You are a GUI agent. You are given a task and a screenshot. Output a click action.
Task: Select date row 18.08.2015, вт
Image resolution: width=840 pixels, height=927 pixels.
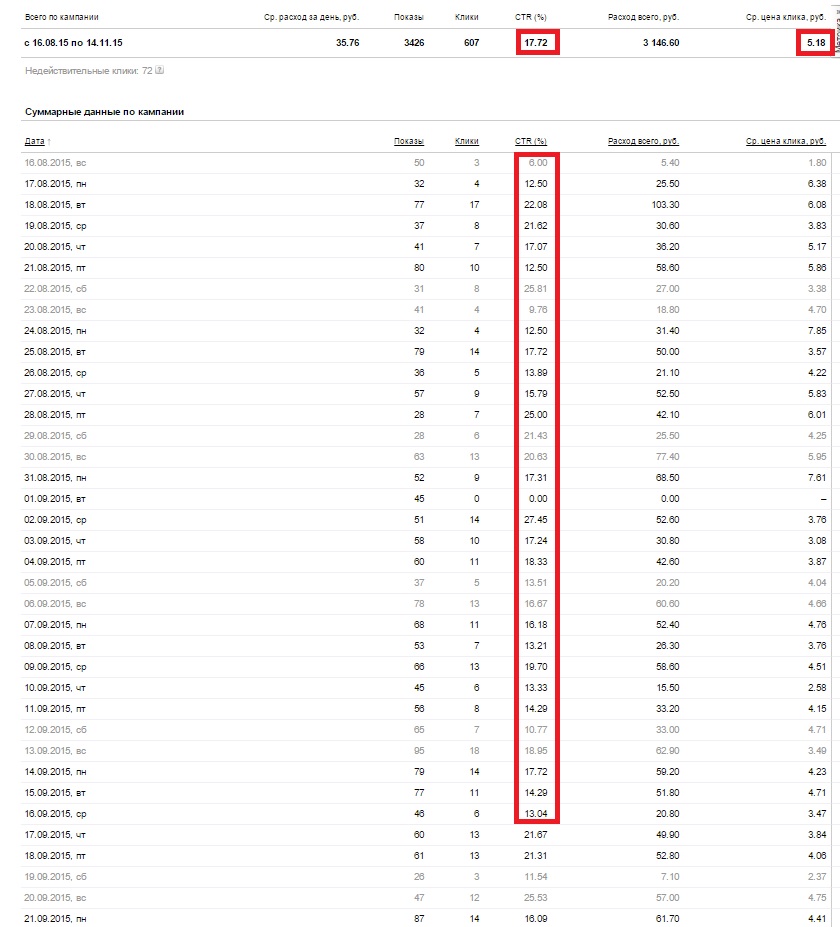(426, 205)
